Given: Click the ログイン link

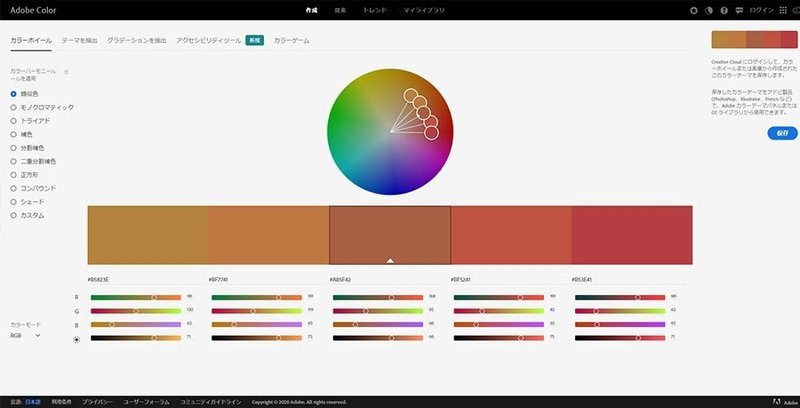Looking at the screenshot, I should (x=762, y=10).
